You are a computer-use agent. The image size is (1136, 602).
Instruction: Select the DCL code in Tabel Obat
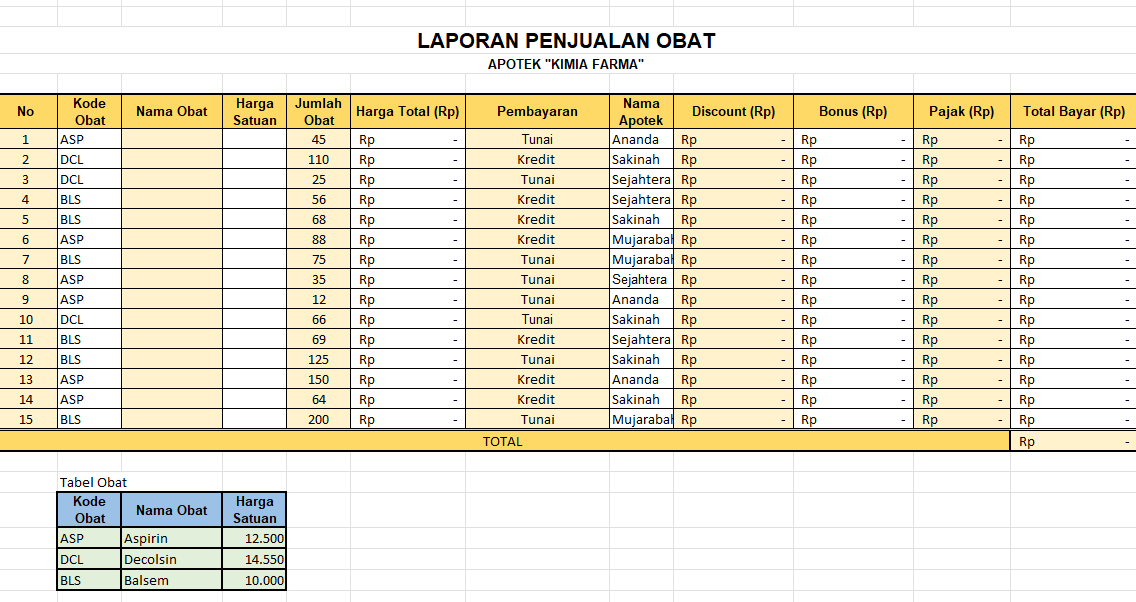[x=89, y=559]
